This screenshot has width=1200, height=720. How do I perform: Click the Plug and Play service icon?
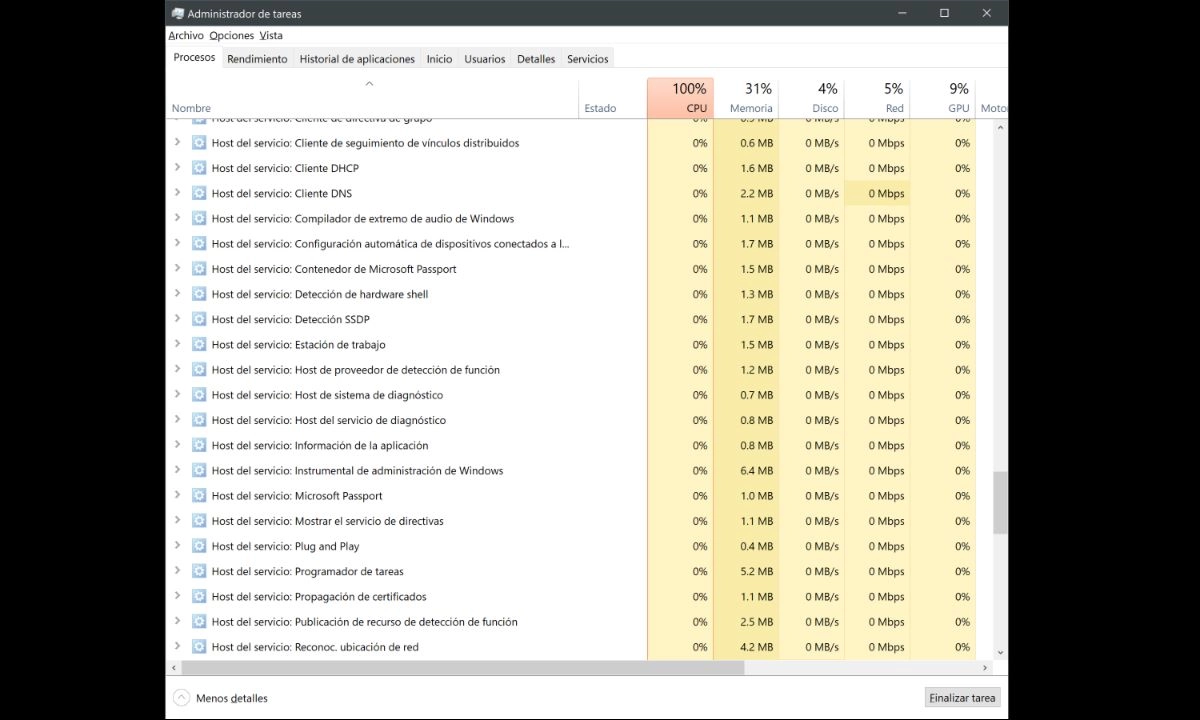[x=199, y=546]
